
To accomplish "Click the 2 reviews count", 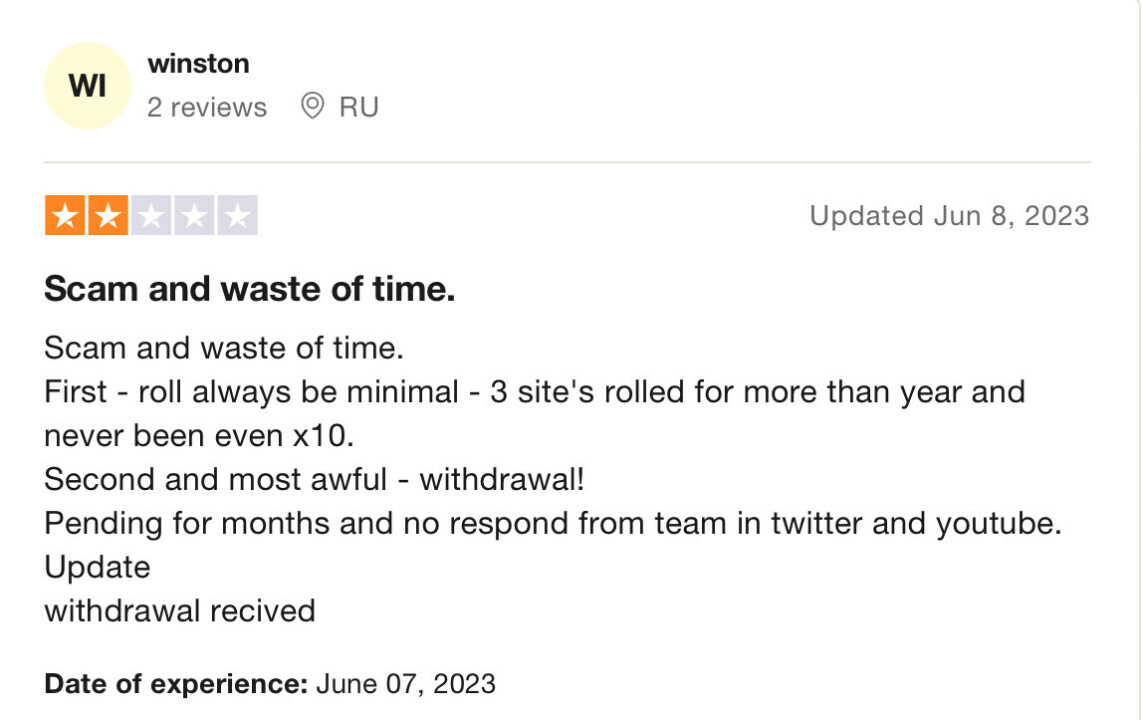I will click(207, 107).
